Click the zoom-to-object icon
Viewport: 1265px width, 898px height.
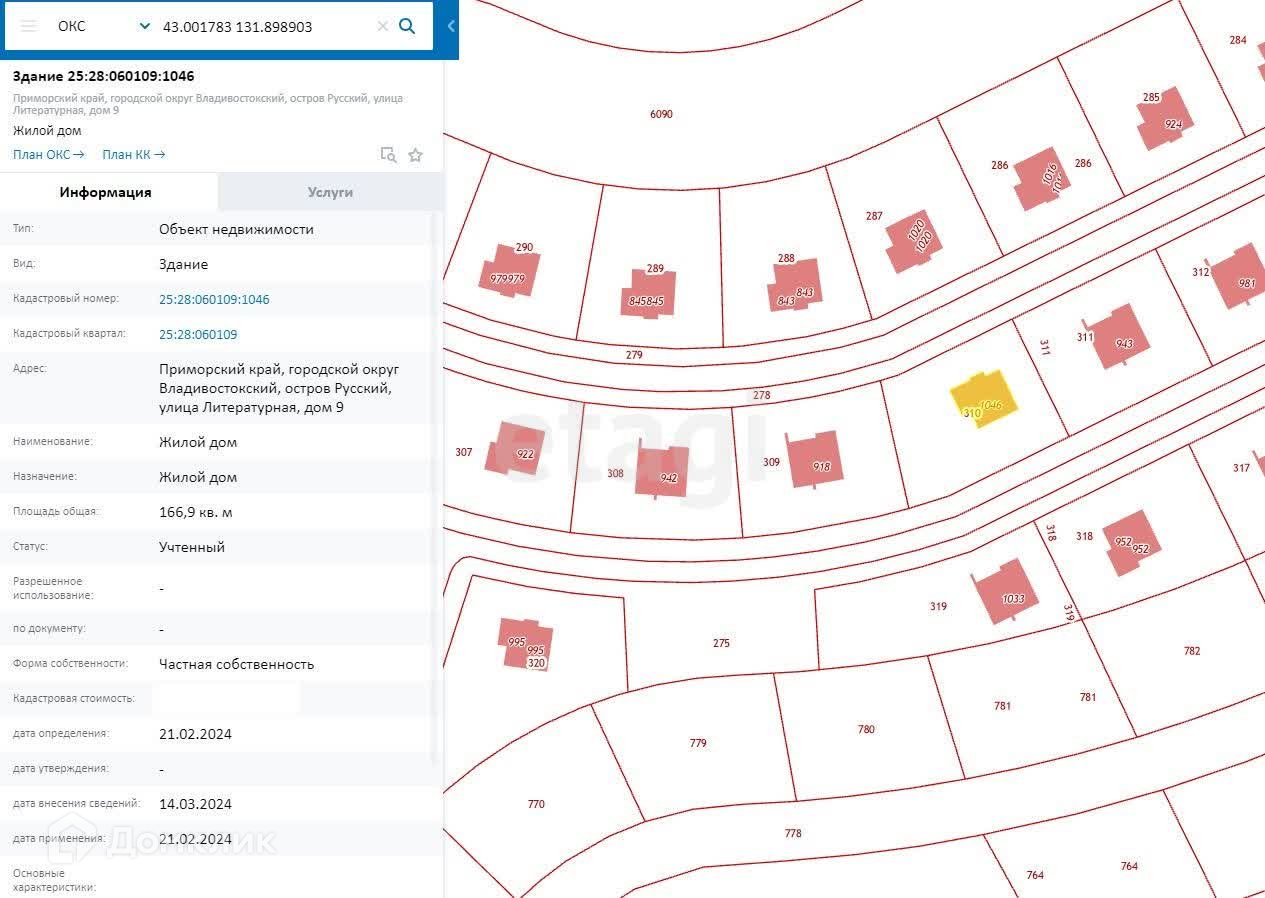click(388, 154)
